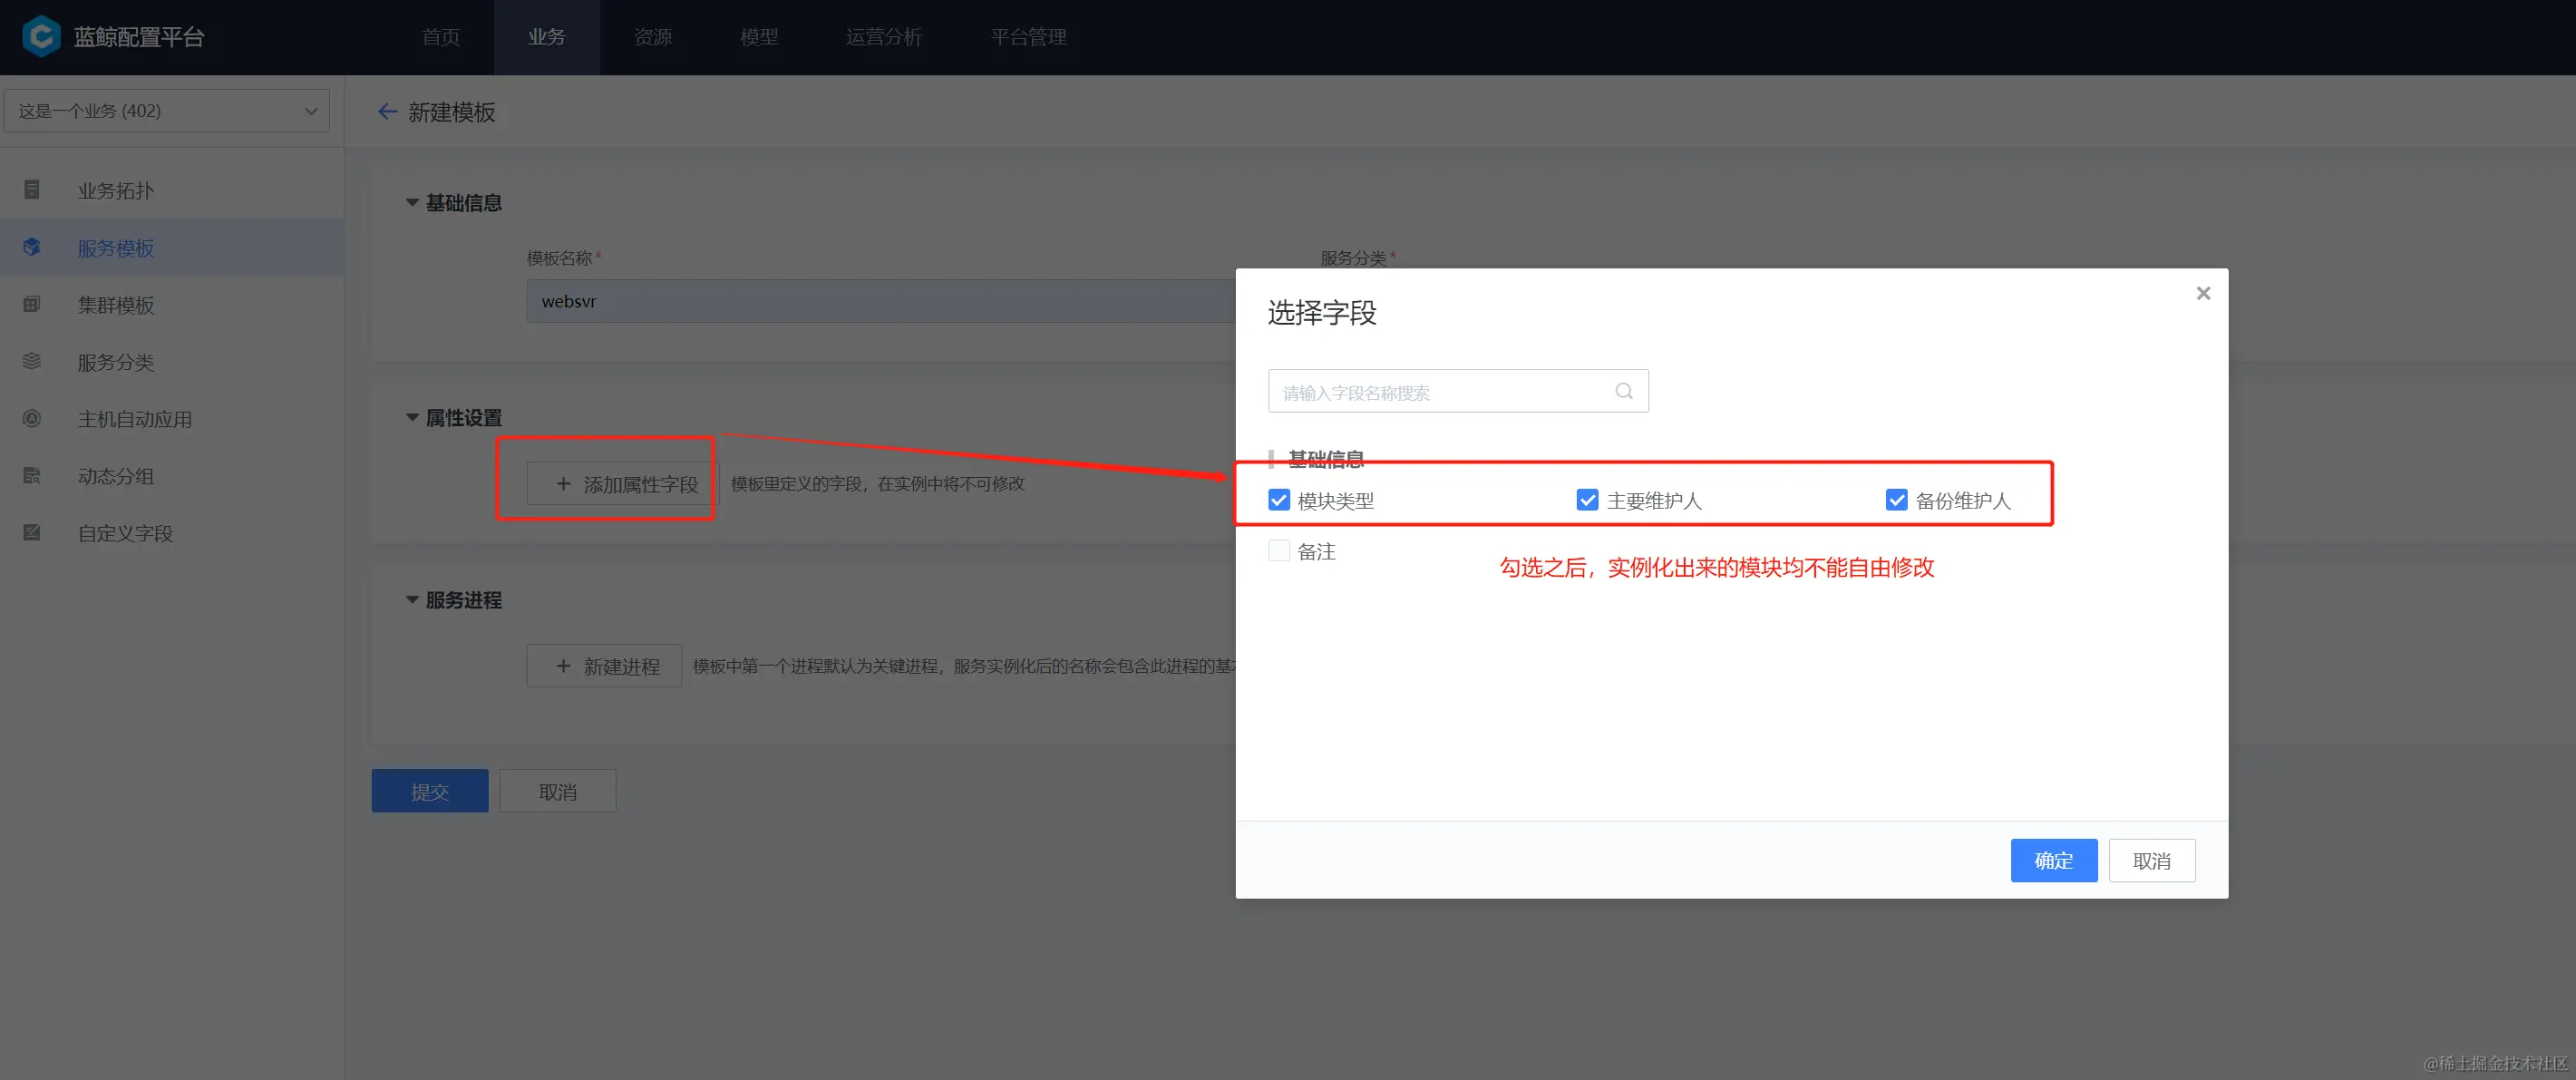
Task: Uncheck the 备份维护人 checkbox
Action: [x=1896, y=500]
